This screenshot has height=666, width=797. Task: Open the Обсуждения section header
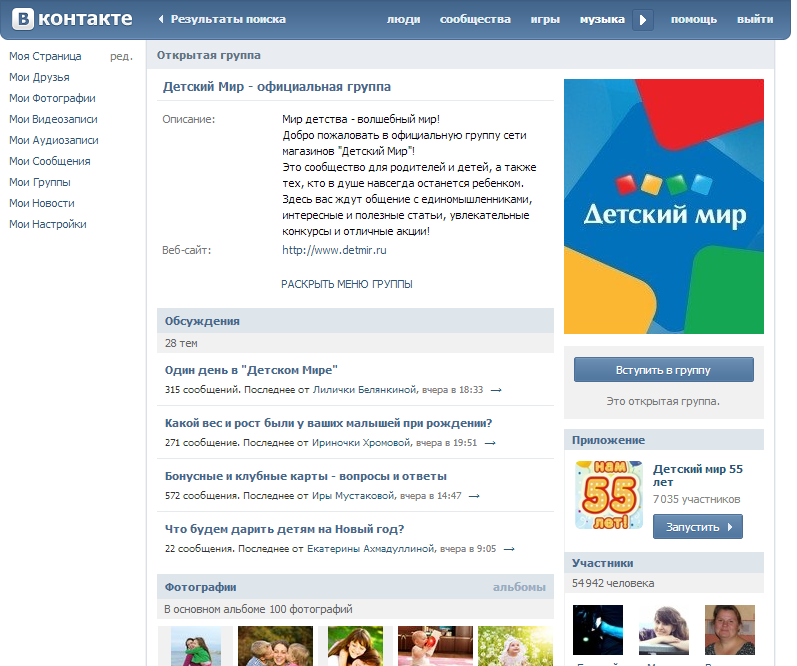click(202, 321)
